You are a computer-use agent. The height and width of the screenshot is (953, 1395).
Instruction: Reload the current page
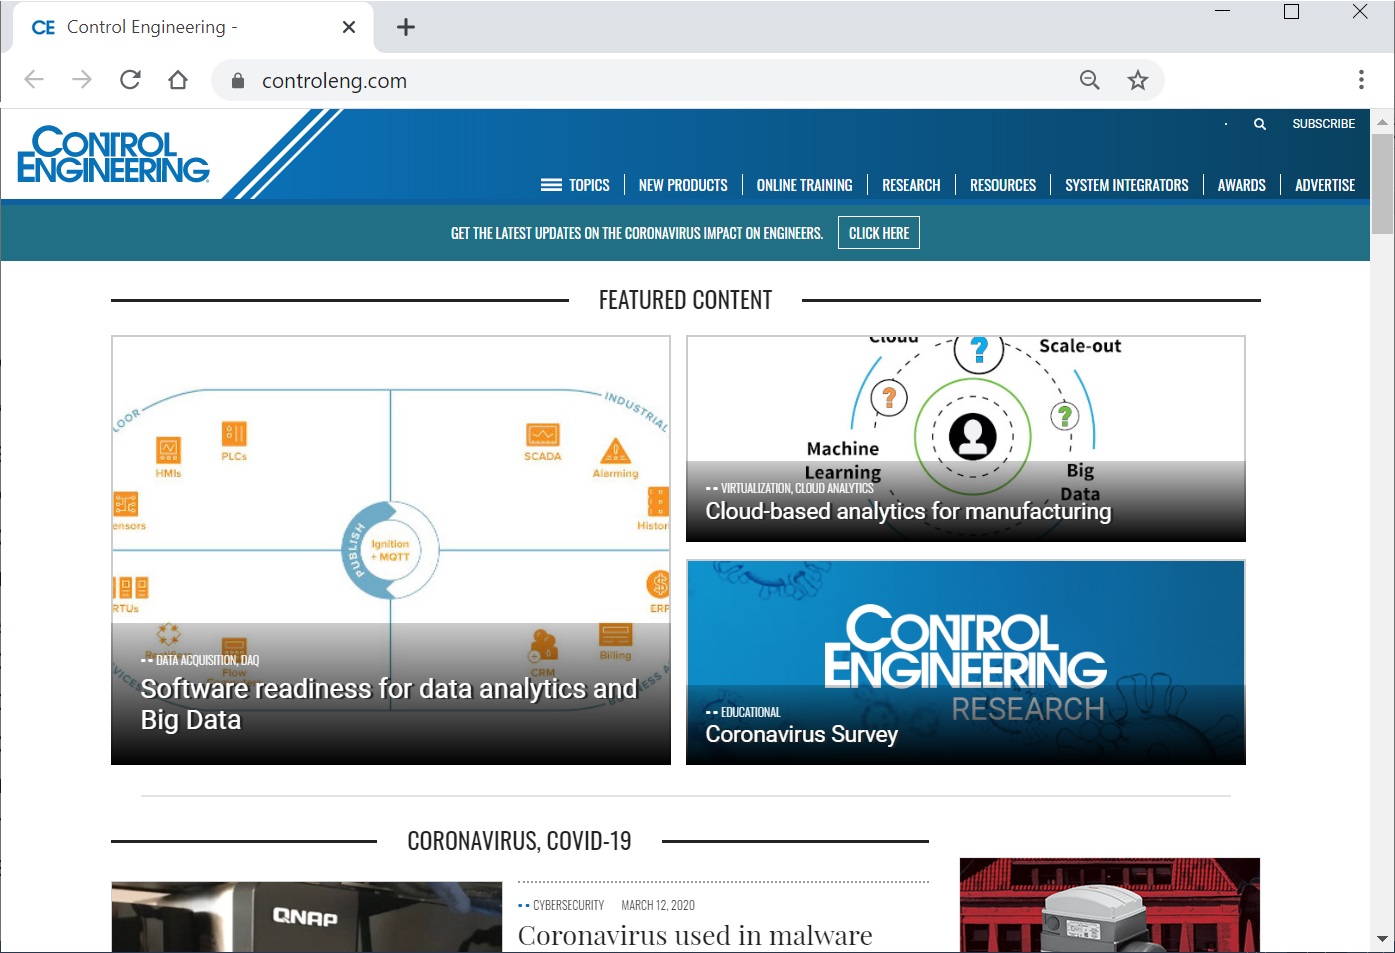(x=130, y=80)
